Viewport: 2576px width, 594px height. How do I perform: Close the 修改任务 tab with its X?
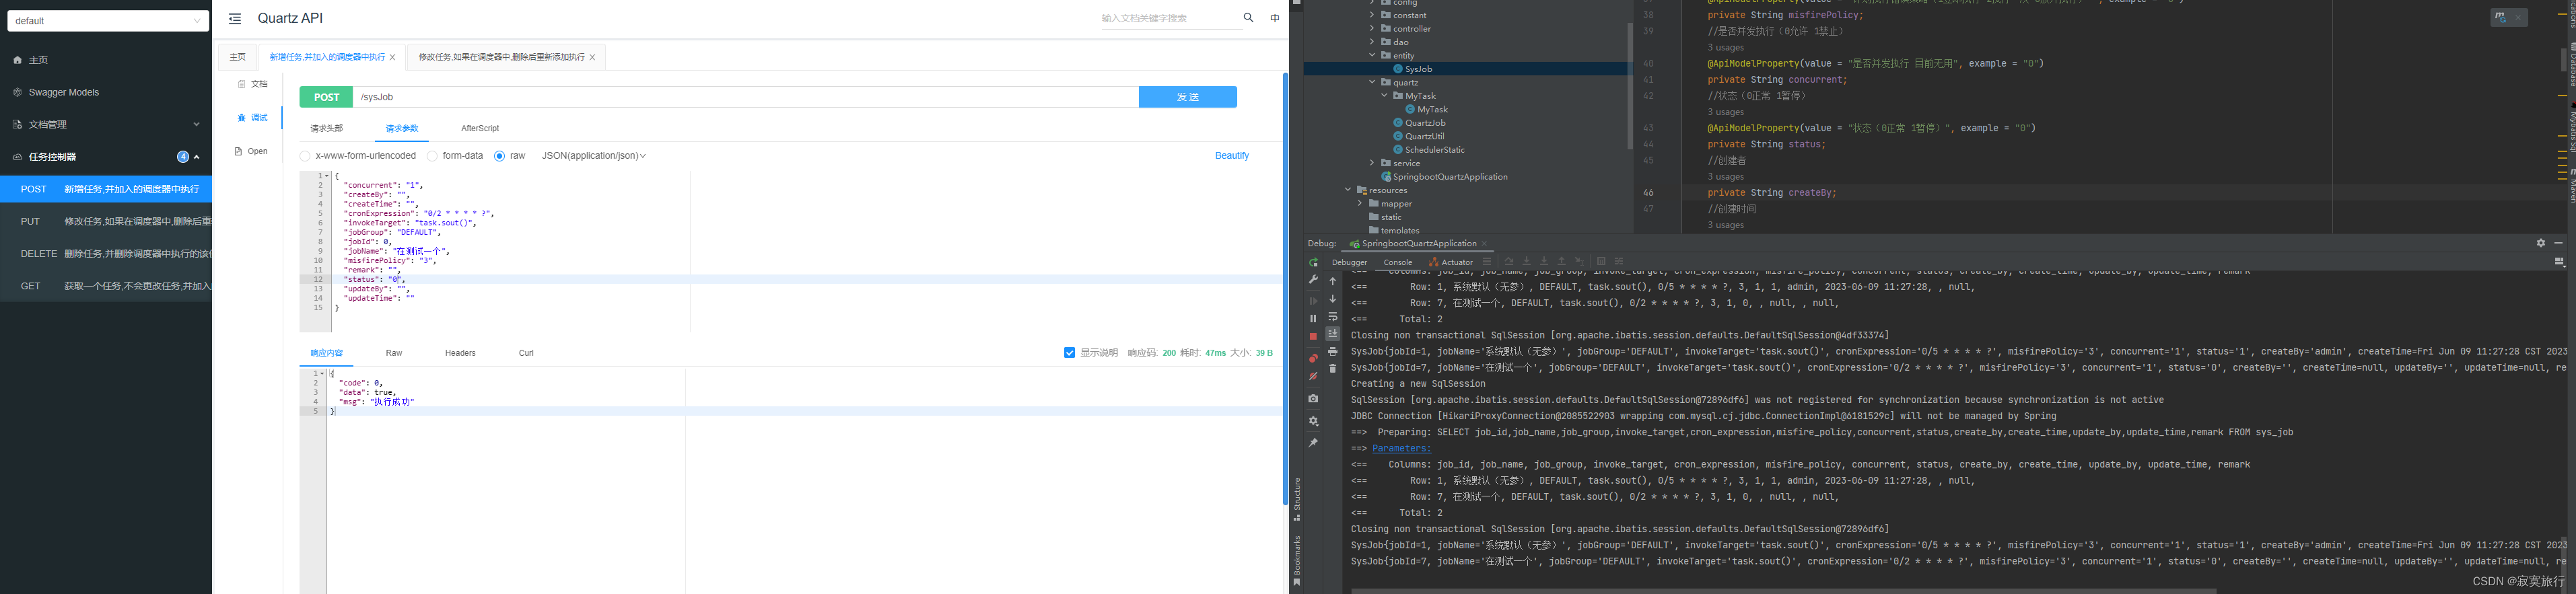coord(592,57)
